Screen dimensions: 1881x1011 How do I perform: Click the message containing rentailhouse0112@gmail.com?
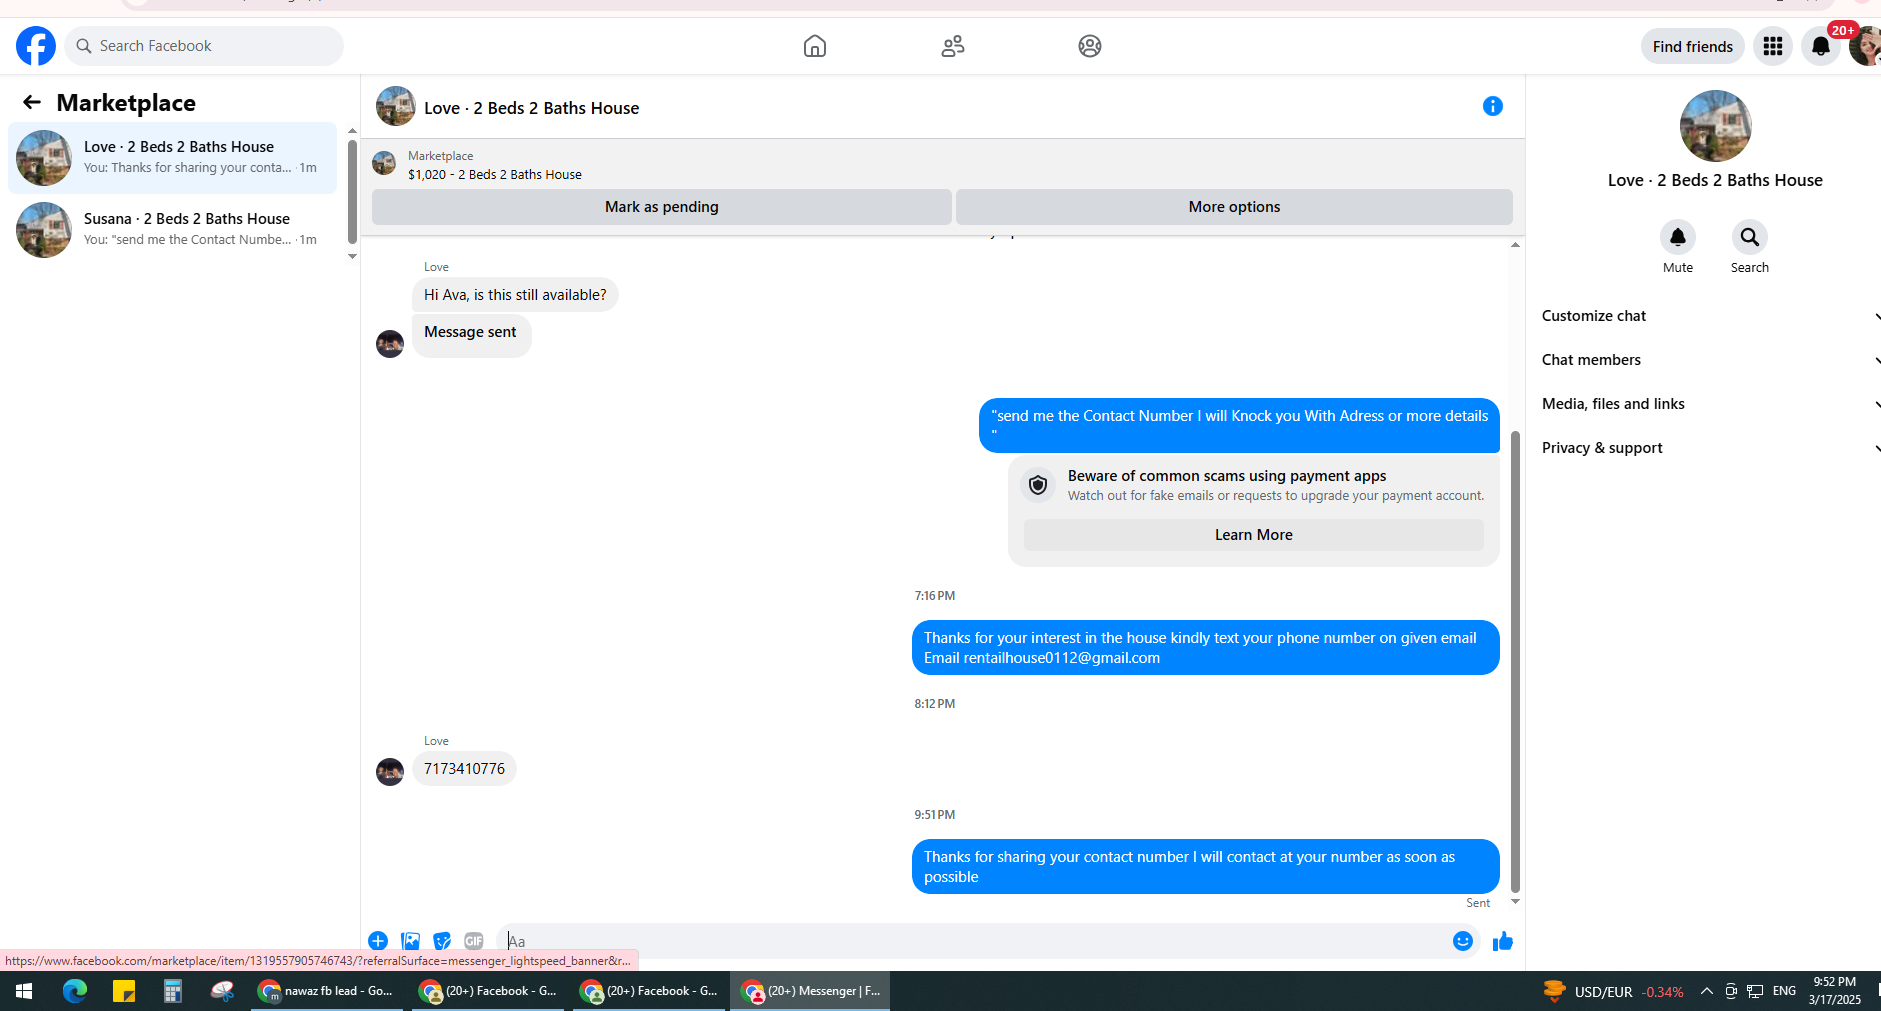[x=1205, y=648]
